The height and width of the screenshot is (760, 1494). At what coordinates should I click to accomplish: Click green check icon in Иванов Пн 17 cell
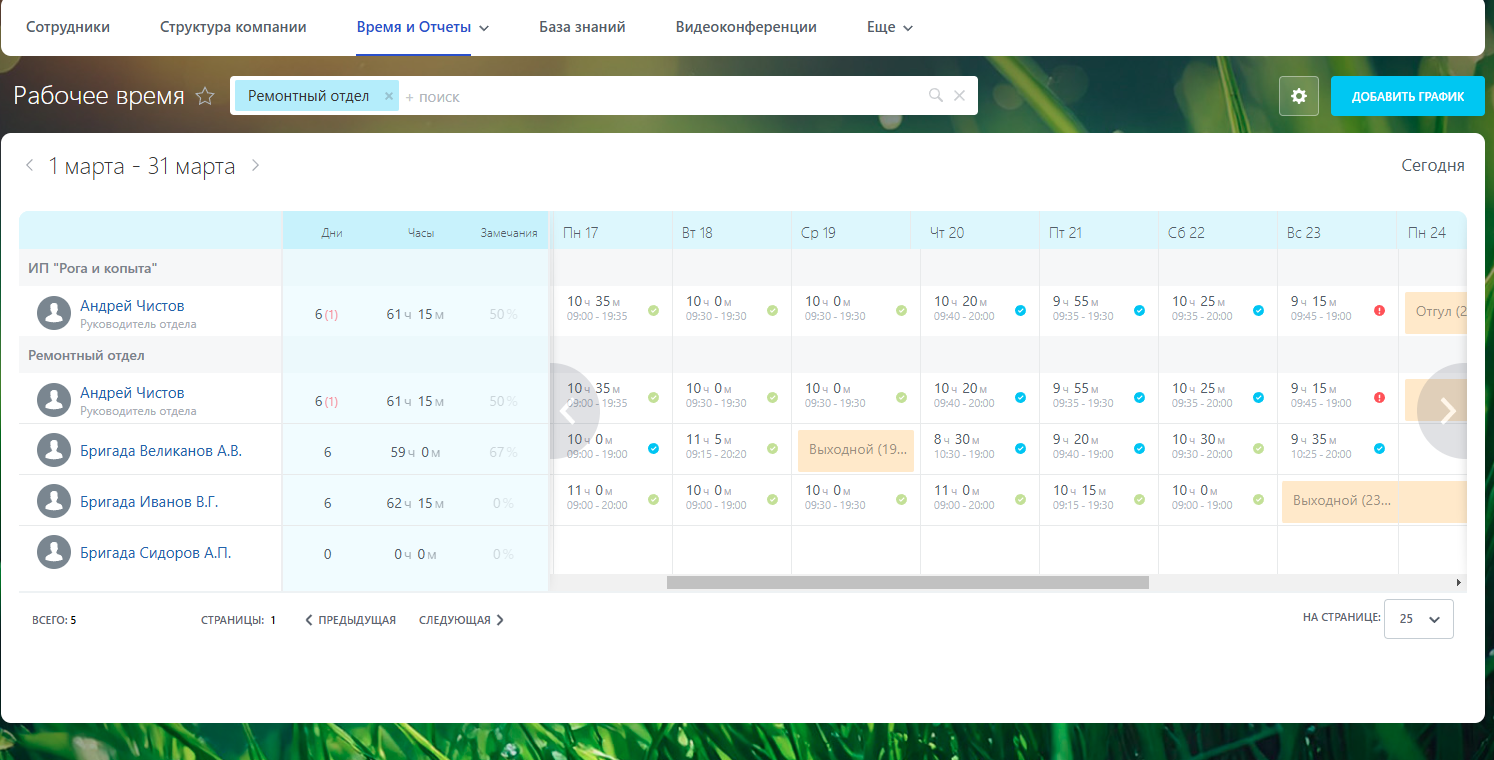[x=653, y=499]
